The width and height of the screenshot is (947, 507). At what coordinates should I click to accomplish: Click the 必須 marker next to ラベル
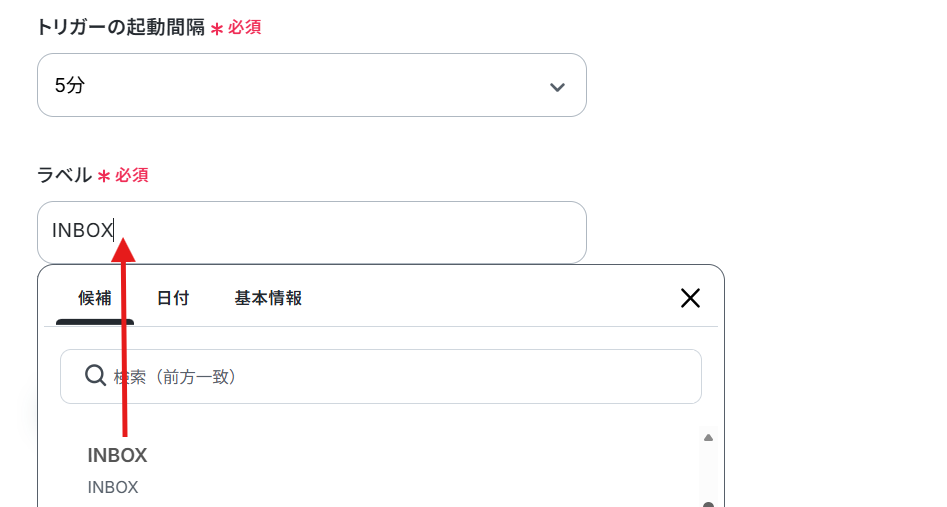click(132, 175)
